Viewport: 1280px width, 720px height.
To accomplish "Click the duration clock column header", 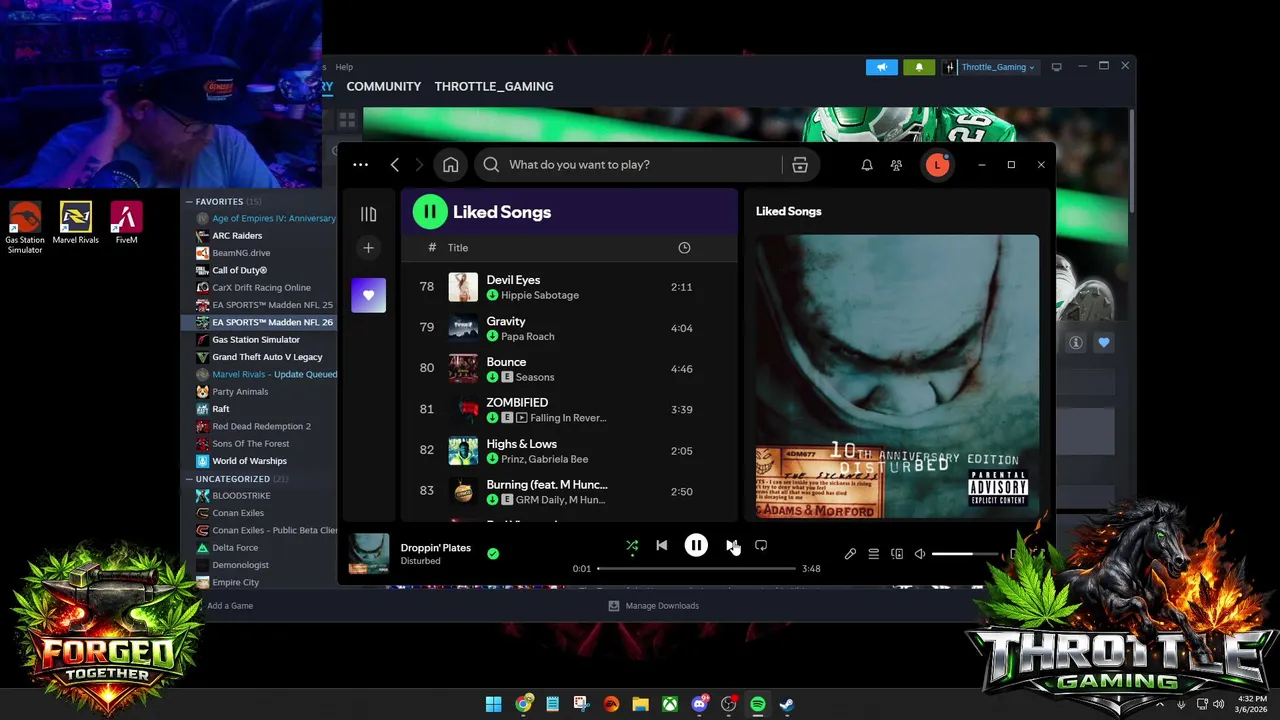I will point(684,248).
